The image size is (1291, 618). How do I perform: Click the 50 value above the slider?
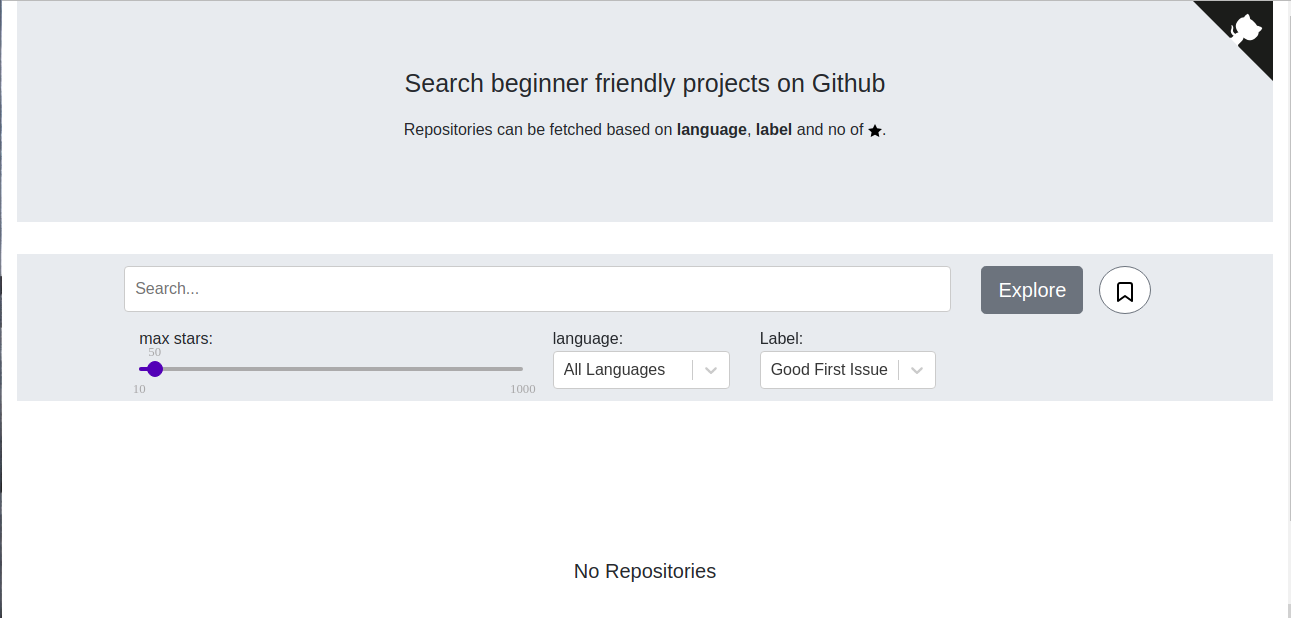coord(154,352)
